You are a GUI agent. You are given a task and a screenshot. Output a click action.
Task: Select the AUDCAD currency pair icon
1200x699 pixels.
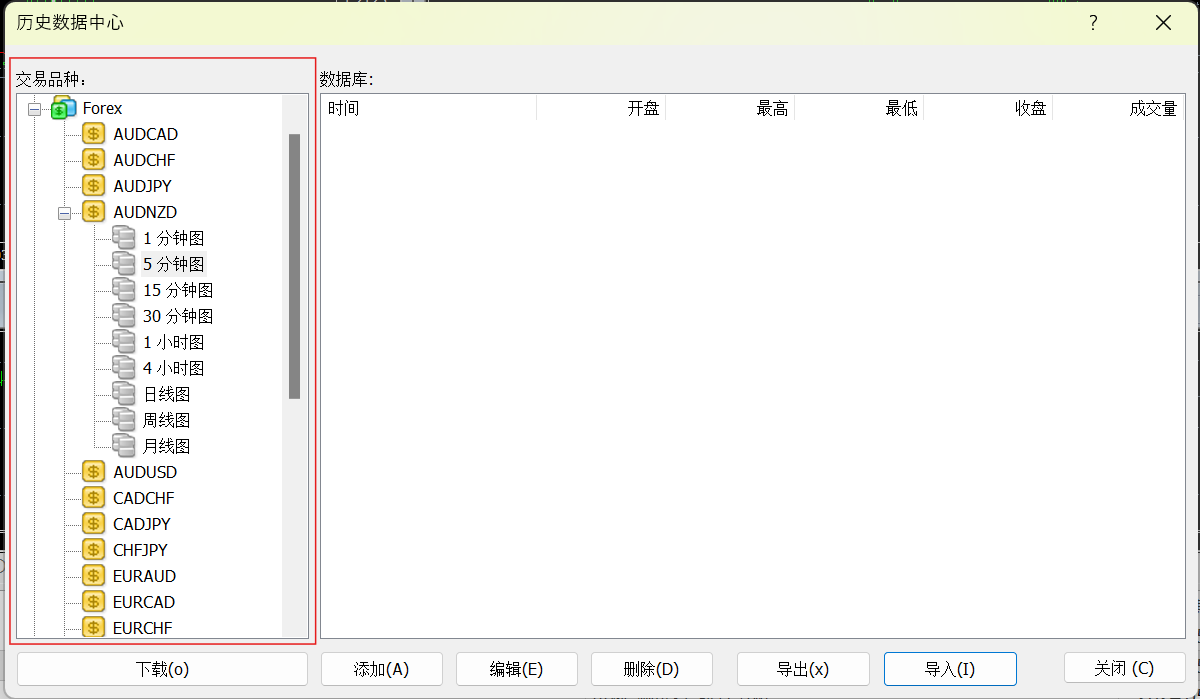94,133
